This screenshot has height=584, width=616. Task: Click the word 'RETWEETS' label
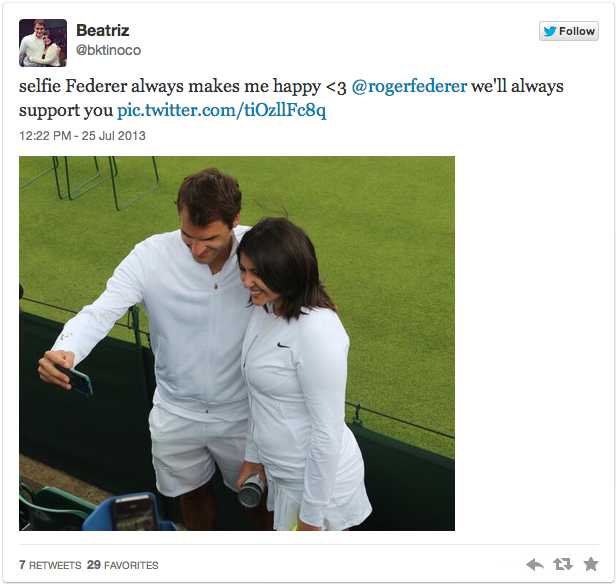[x=55, y=566]
